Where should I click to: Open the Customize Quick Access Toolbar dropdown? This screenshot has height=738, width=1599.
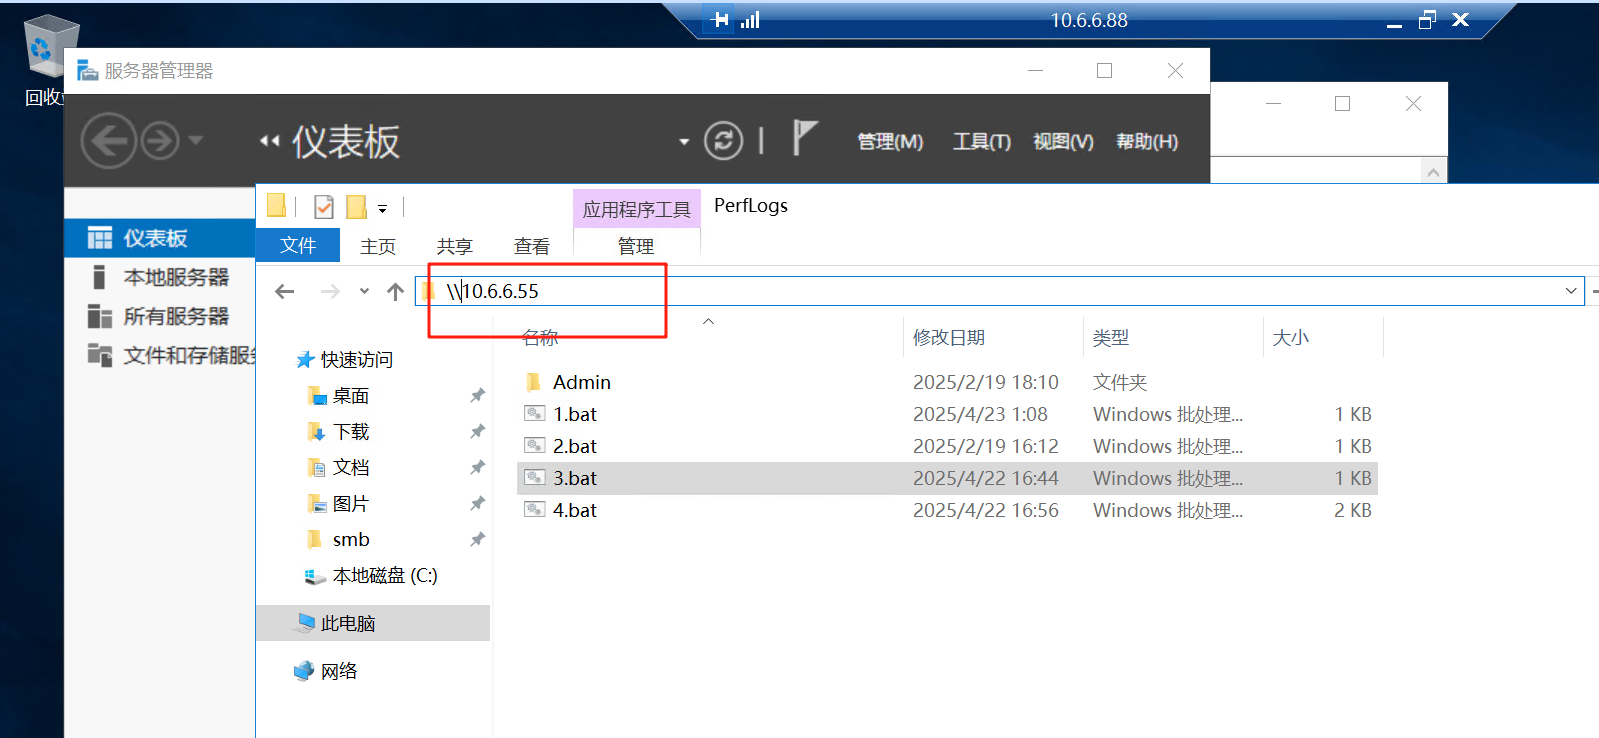382,209
